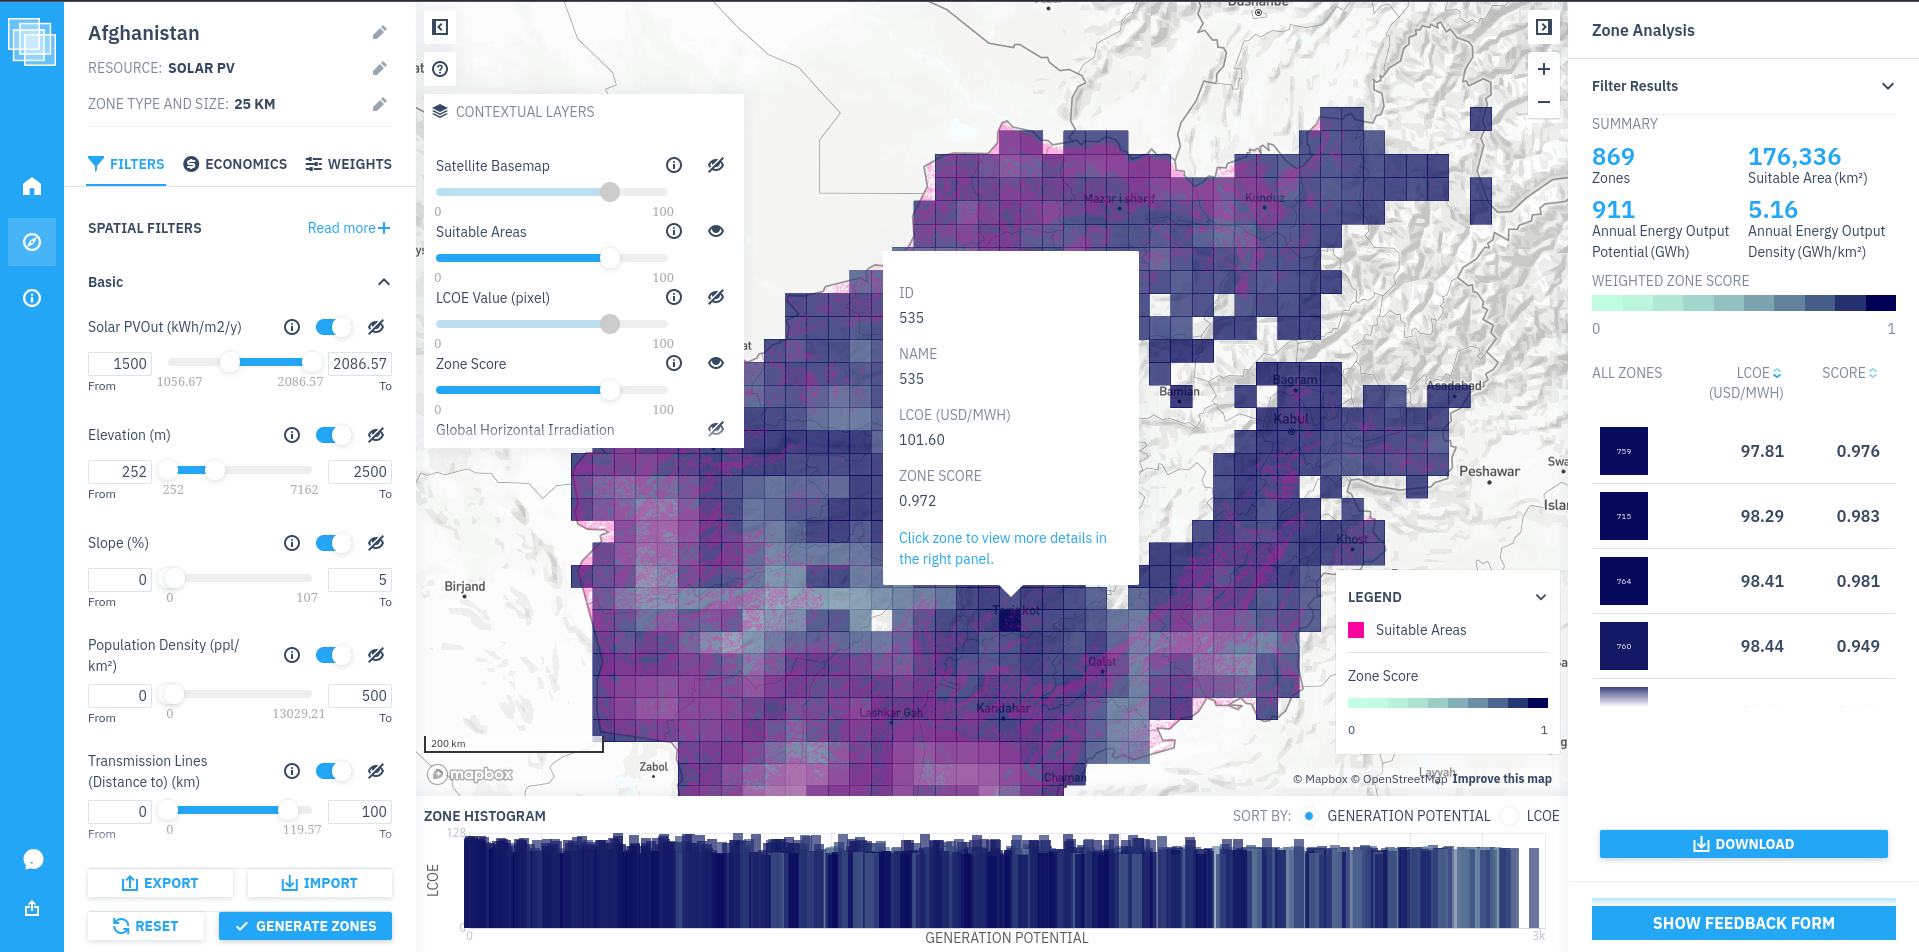Show the Satellite Basemap layer
Screen dimensions: 1919x952
(x=716, y=165)
